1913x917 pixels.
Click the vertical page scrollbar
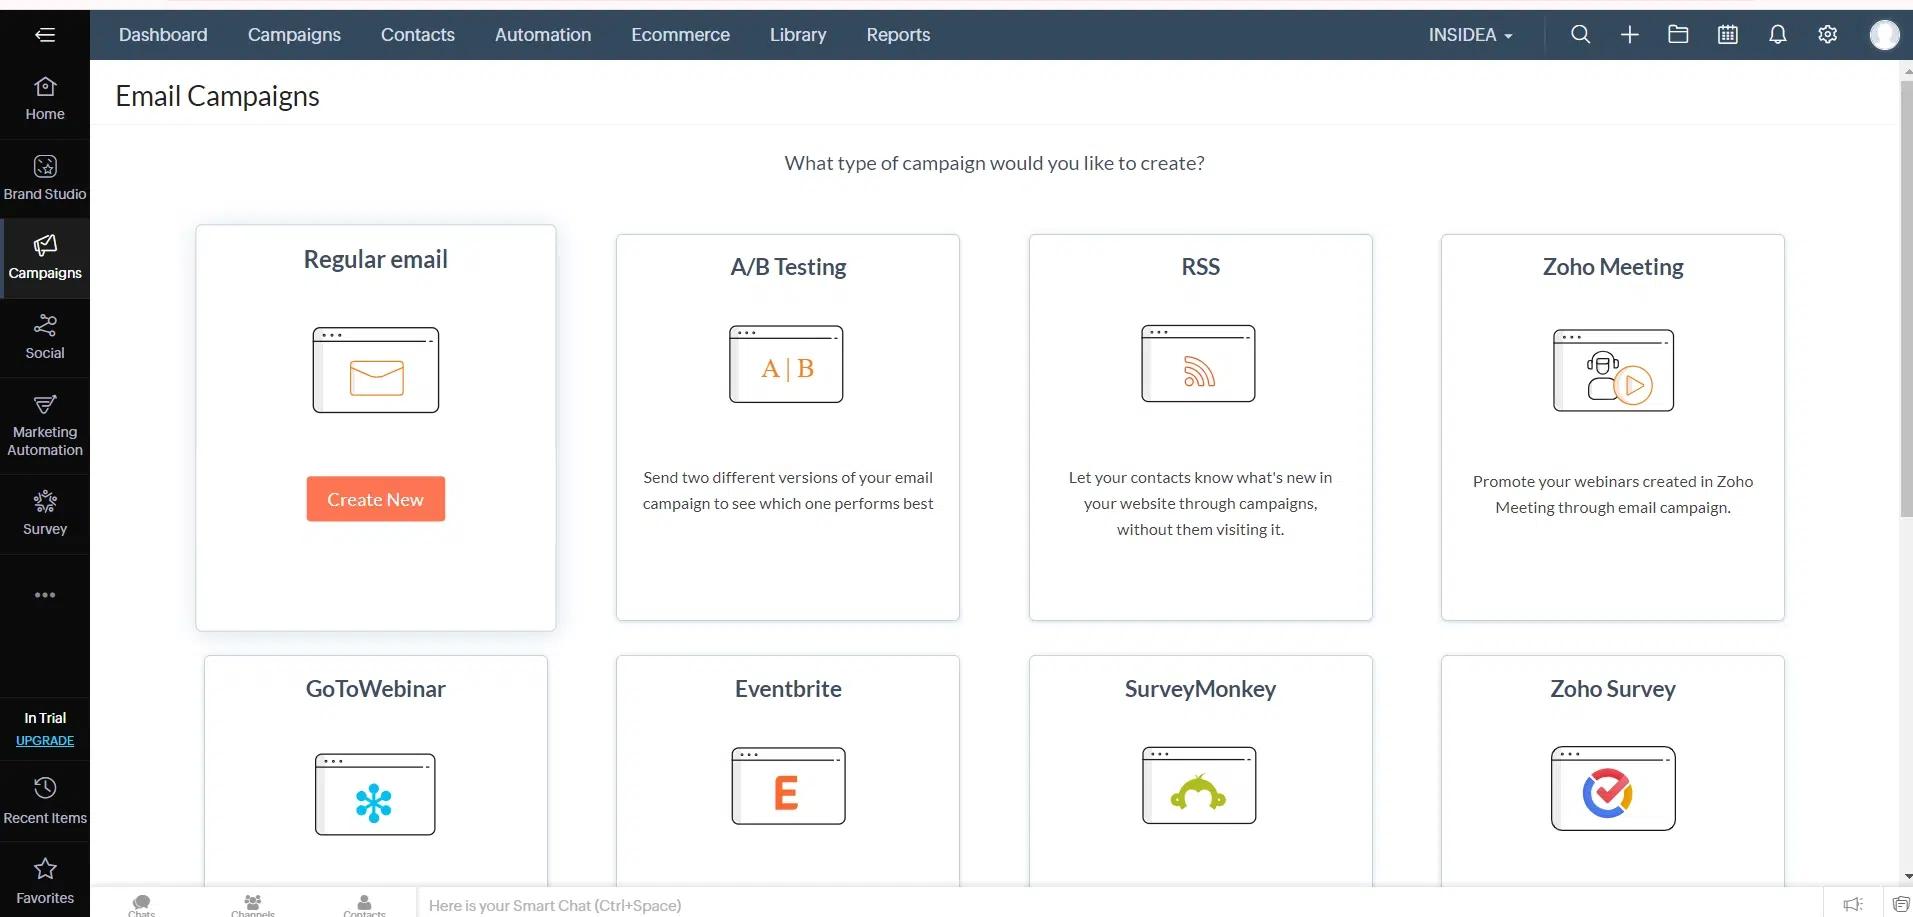point(1906,298)
